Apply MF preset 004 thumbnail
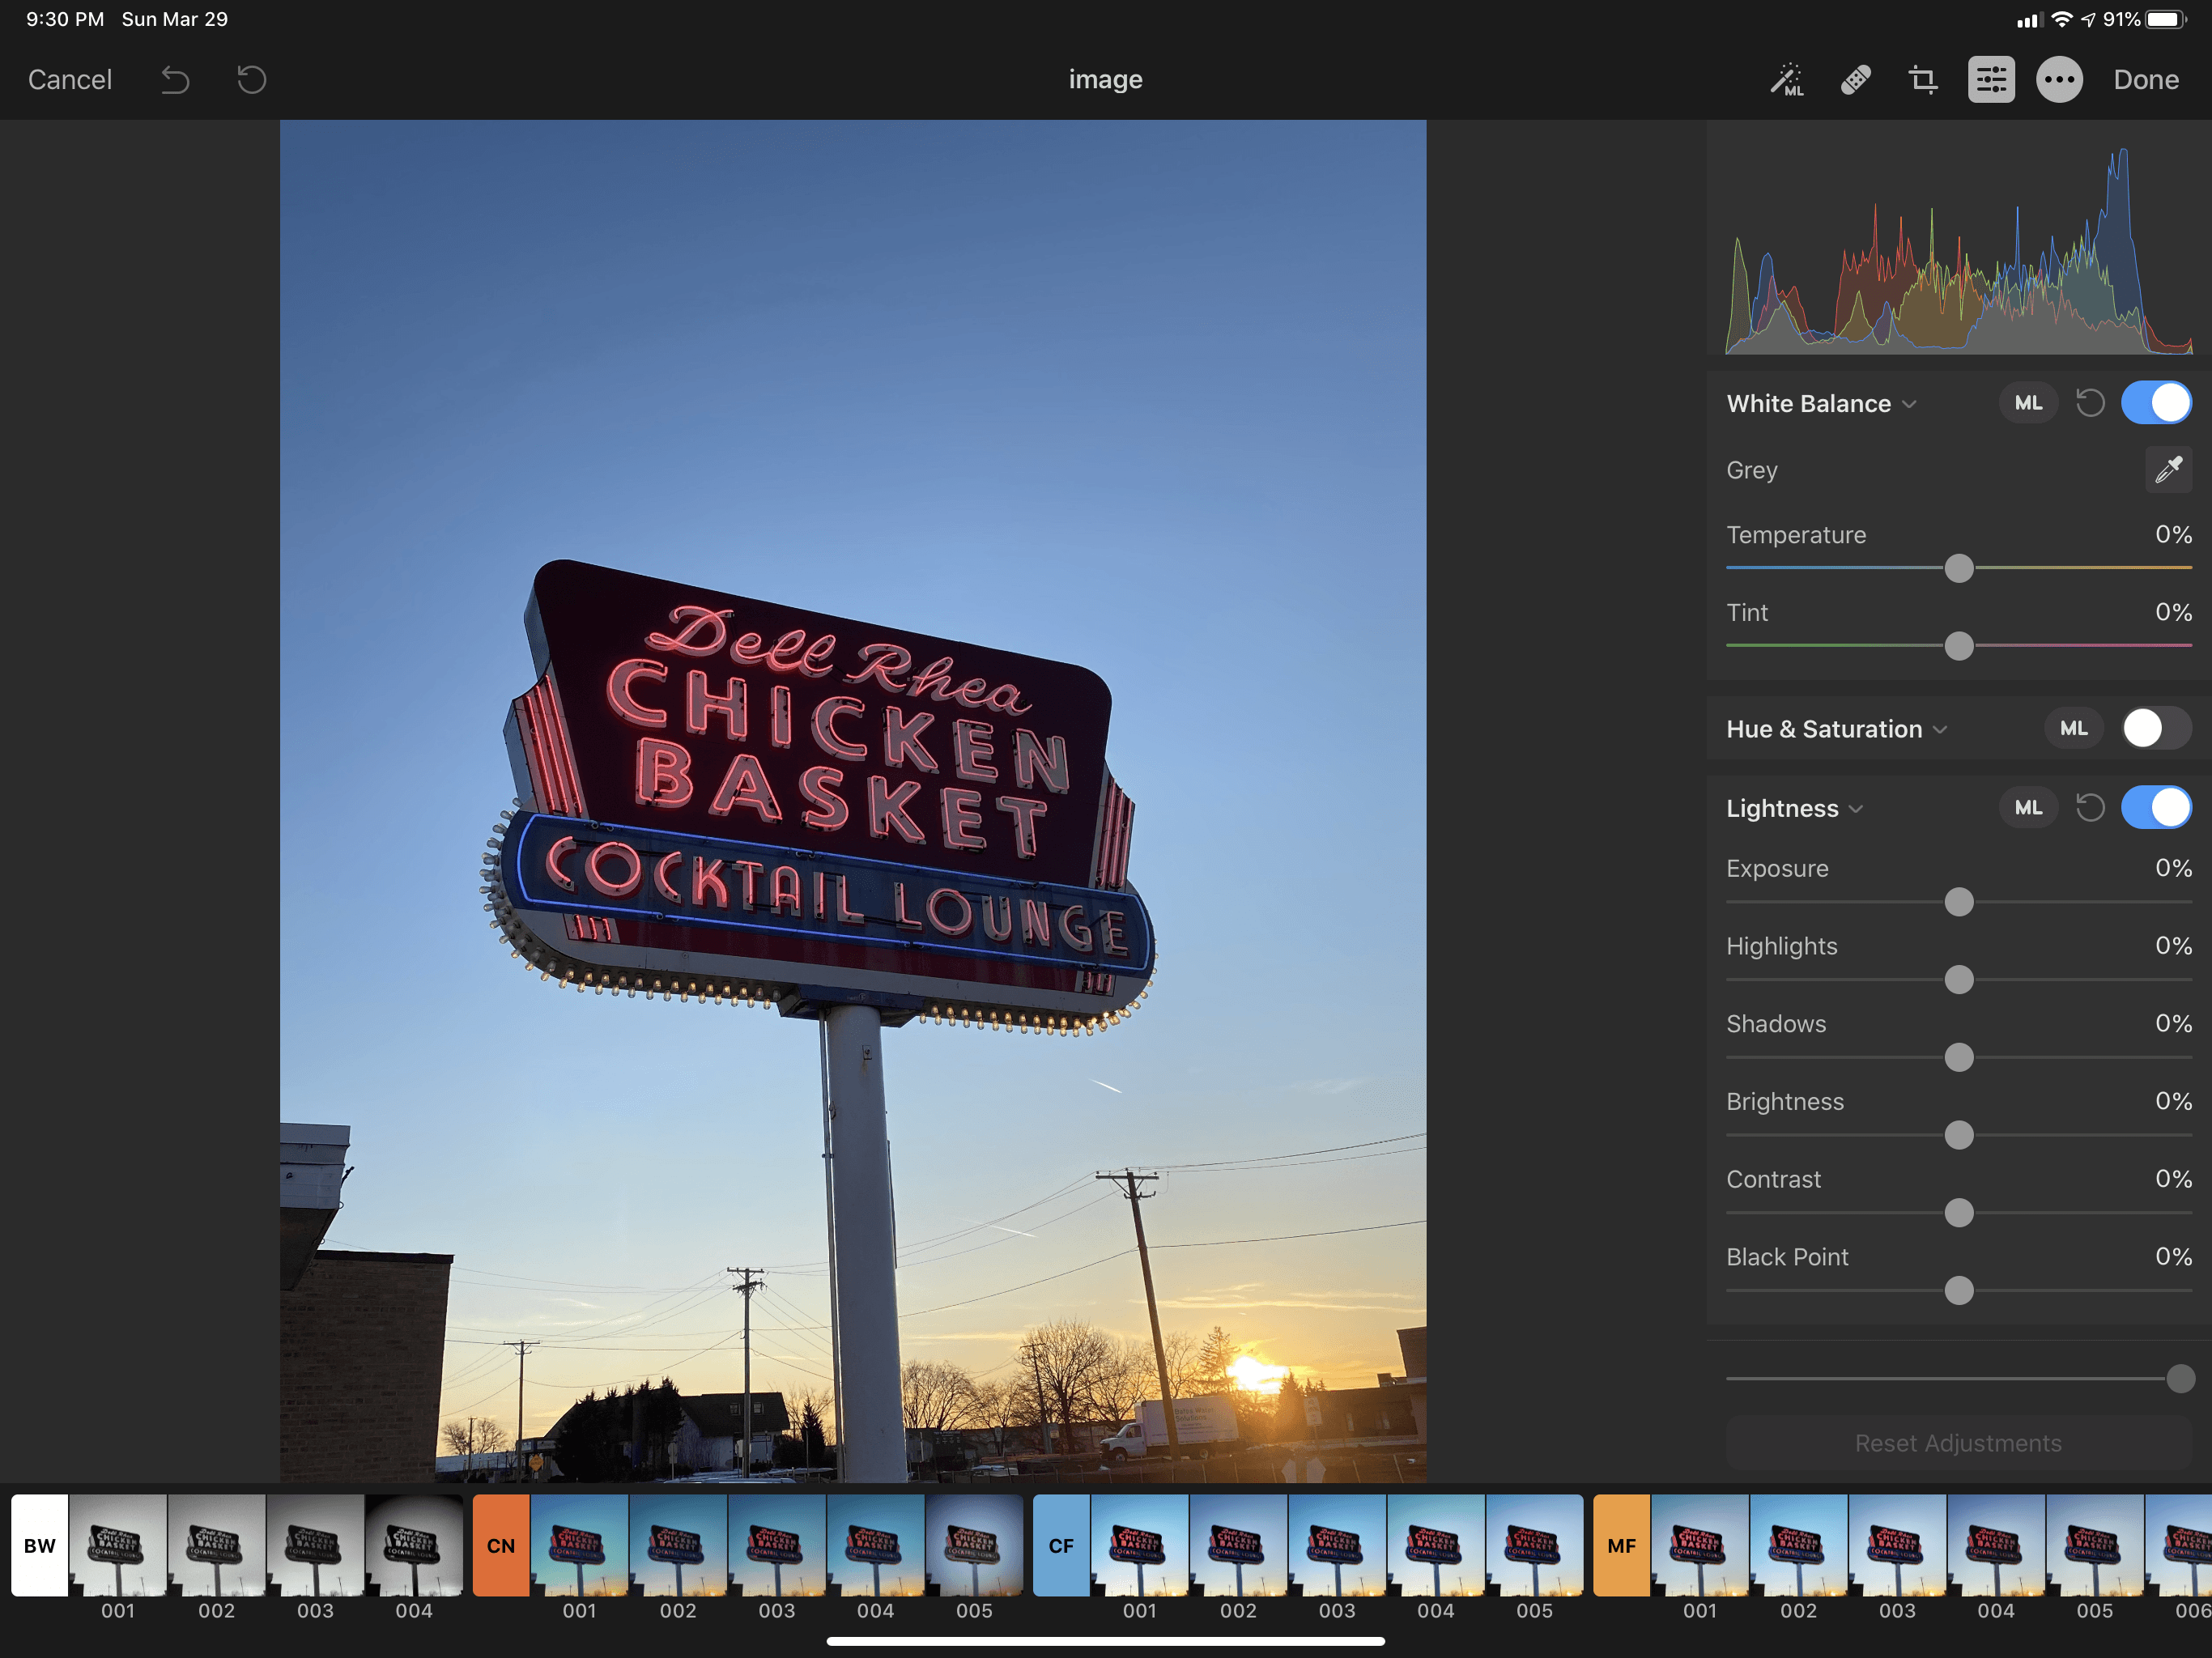This screenshot has height=1658, width=2212. pos(1996,1546)
